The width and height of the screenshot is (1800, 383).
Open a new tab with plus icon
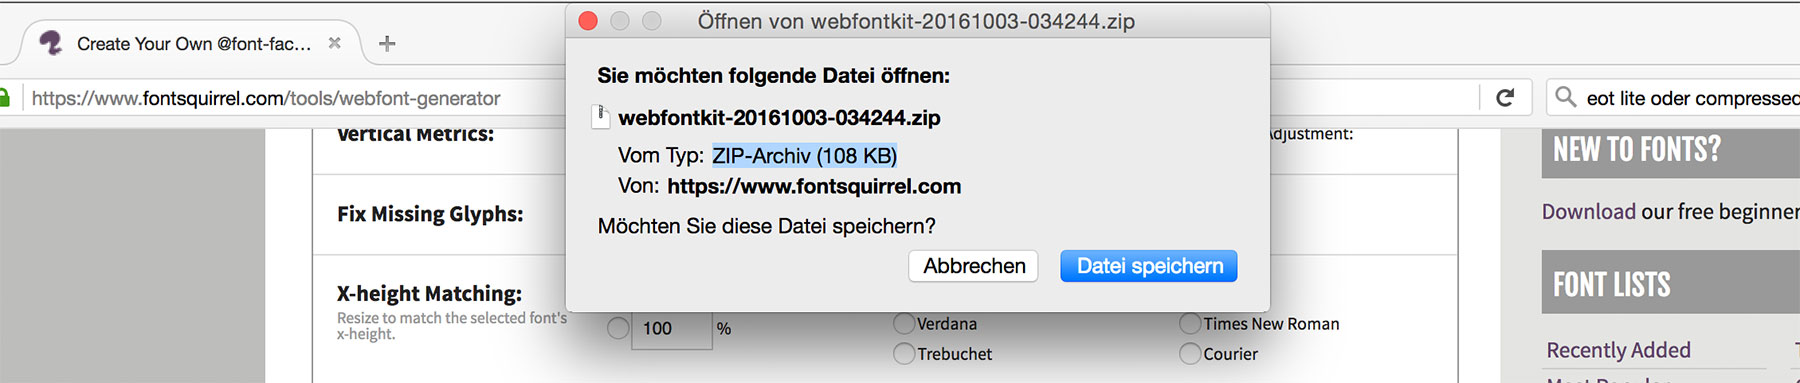pos(387,43)
